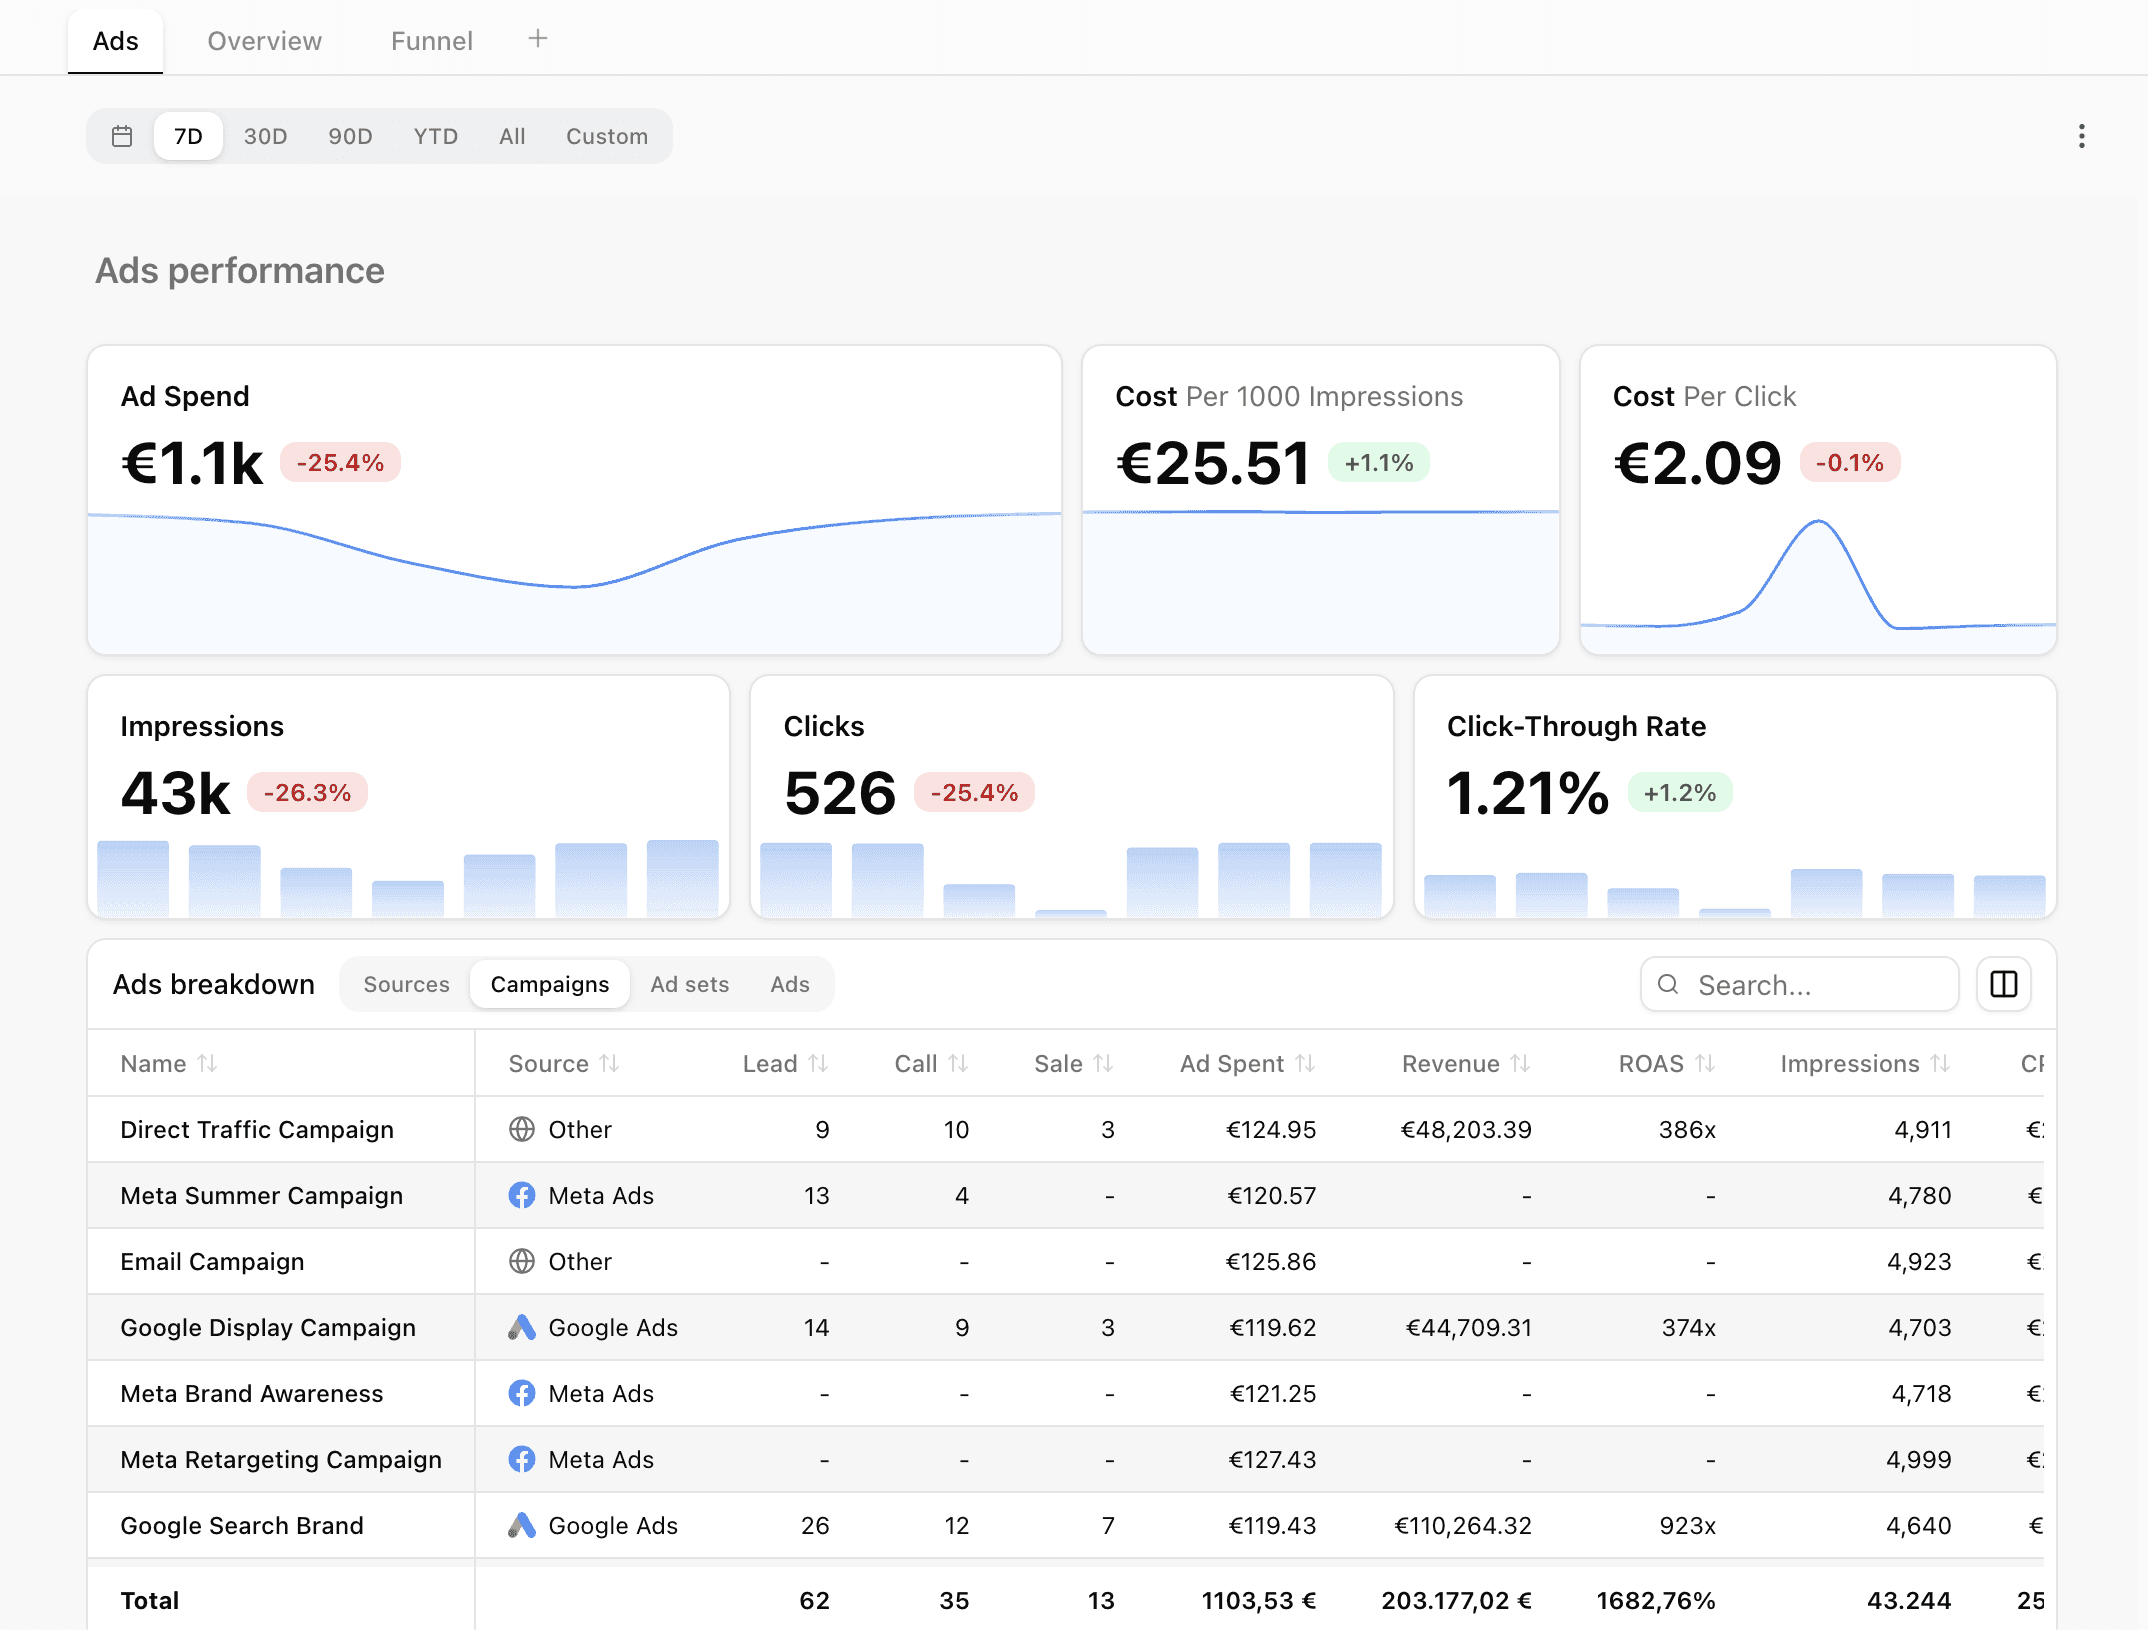Open the Custom date range picker
2148x1630 pixels.
pos(606,136)
